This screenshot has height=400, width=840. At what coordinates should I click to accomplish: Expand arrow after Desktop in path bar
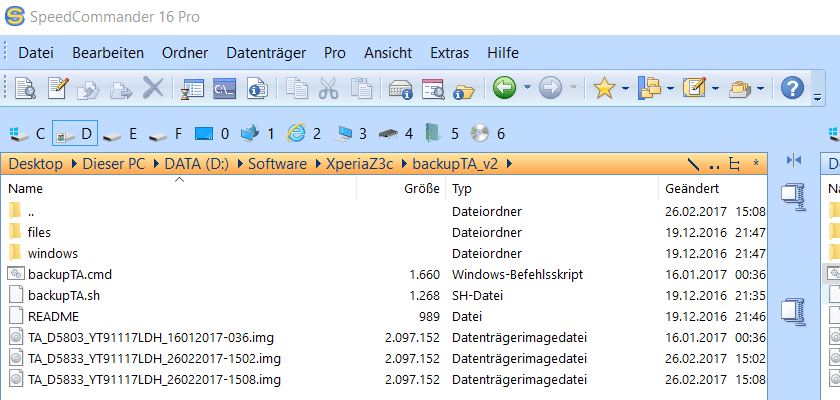coord(73,164)
